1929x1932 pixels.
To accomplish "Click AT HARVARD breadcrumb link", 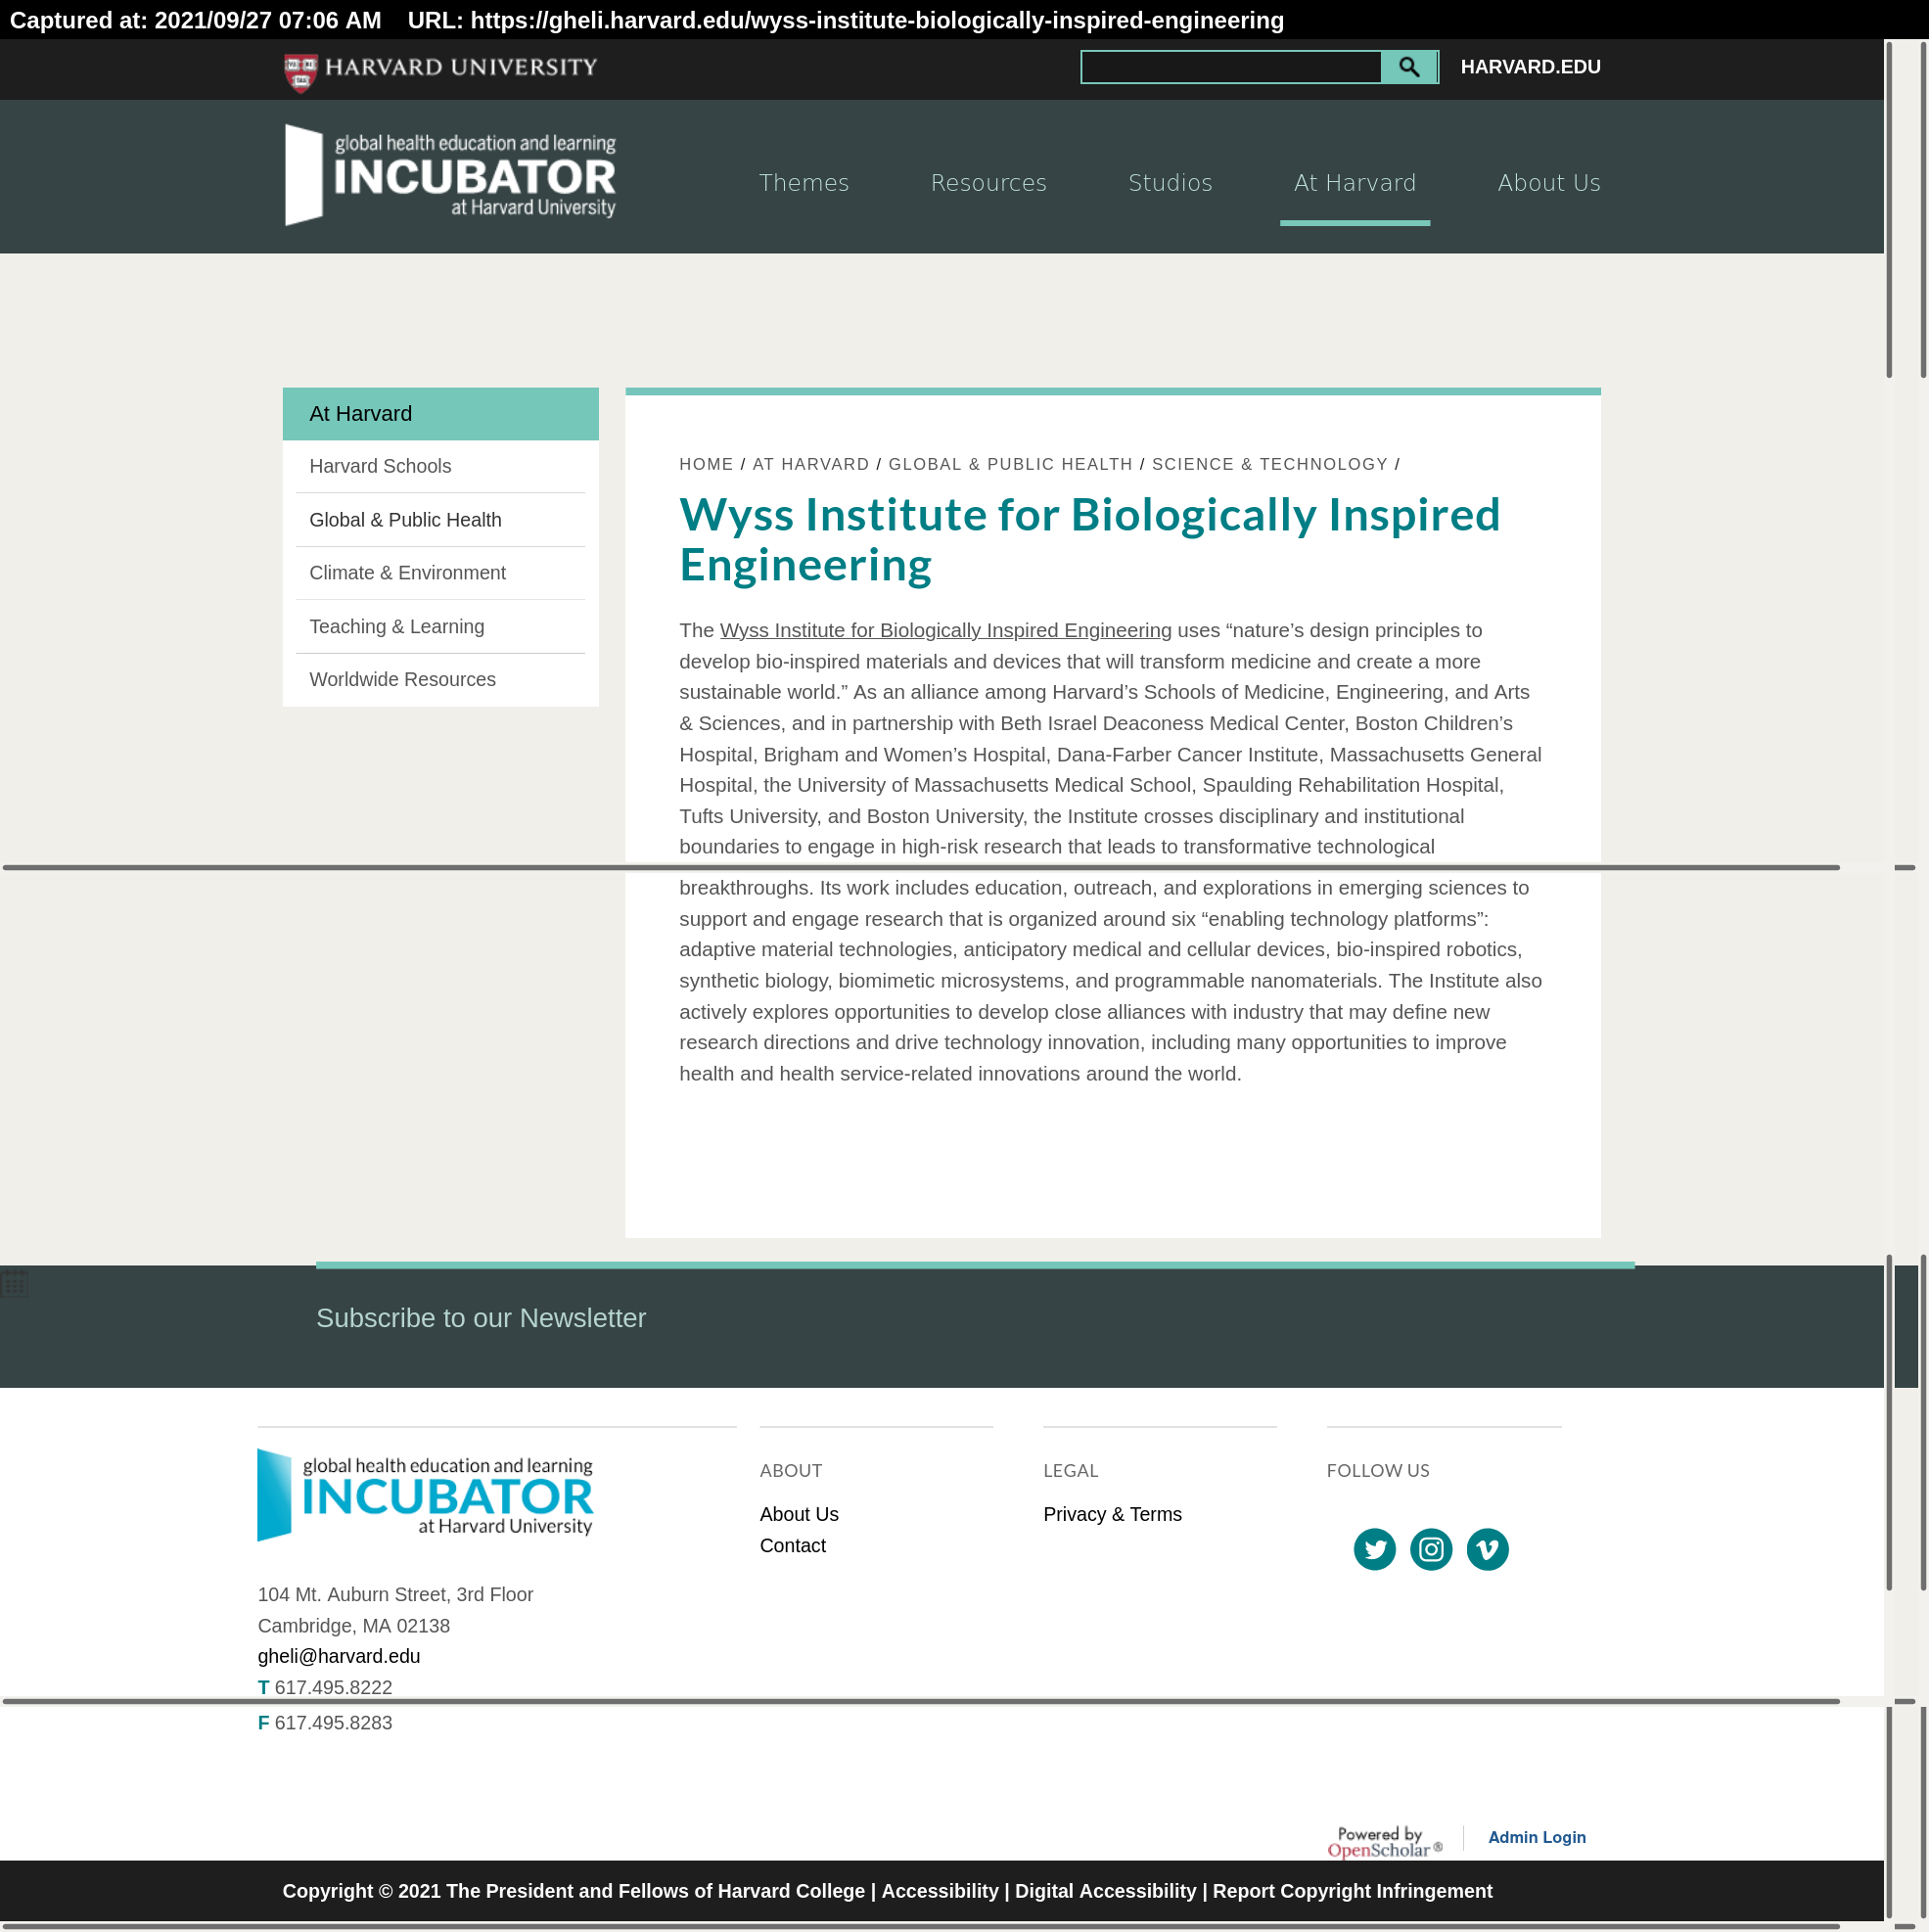I will 811,464.
